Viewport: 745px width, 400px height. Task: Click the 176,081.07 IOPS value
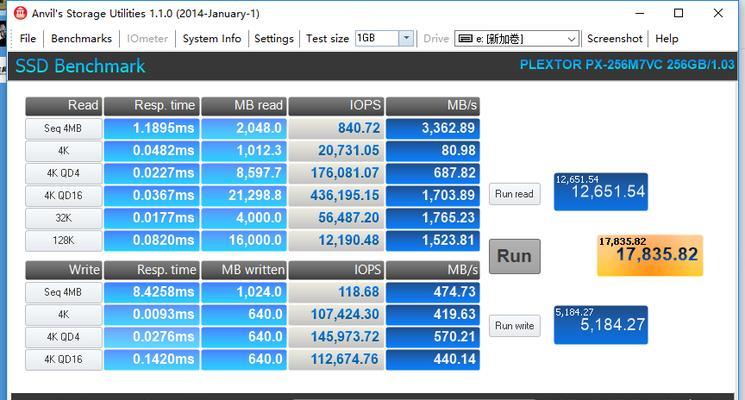pyautogui.click(x=335, y=173)
